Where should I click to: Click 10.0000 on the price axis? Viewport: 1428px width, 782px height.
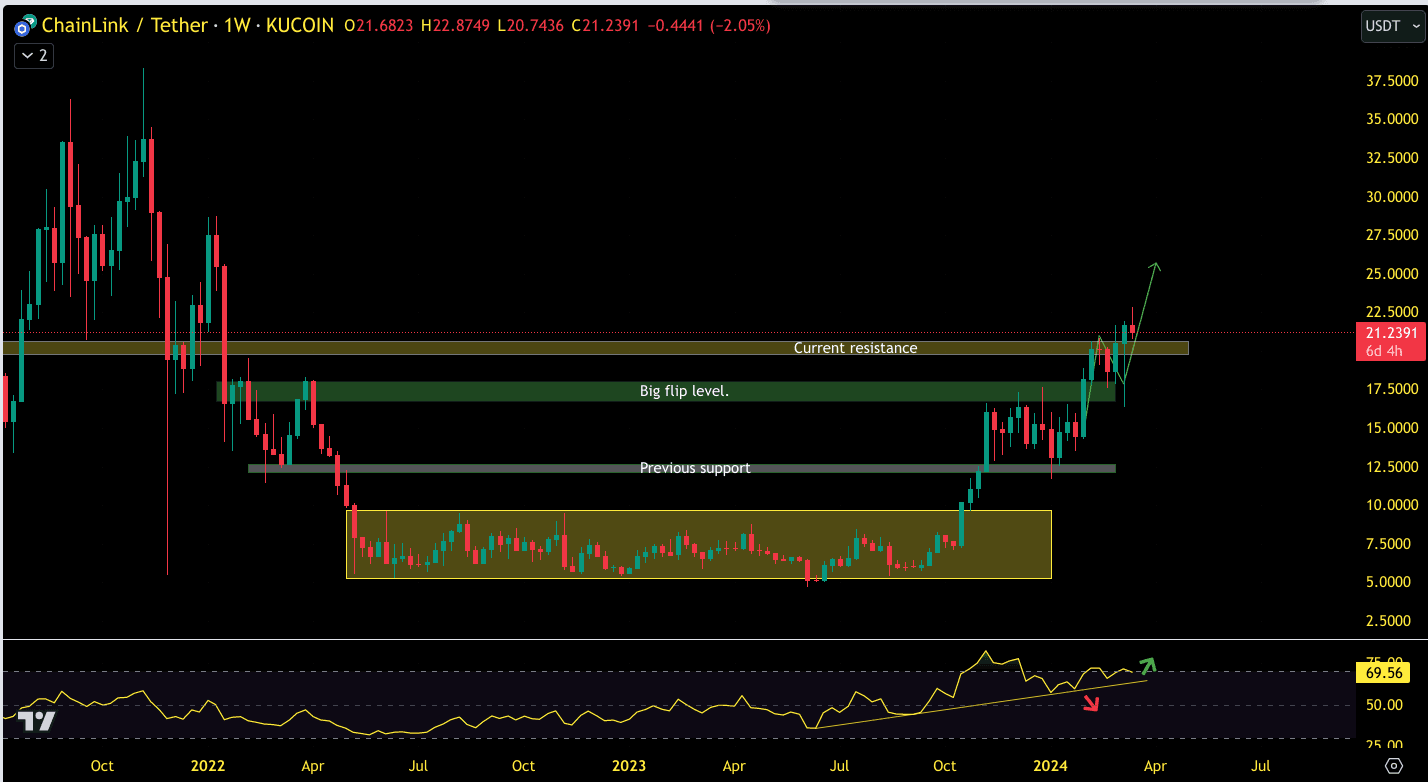1393,504
